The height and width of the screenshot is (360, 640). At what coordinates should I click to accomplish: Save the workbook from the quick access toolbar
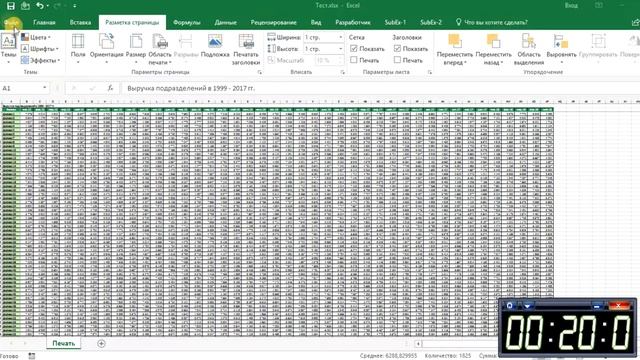pyautogui.click(x=11, y=6)
